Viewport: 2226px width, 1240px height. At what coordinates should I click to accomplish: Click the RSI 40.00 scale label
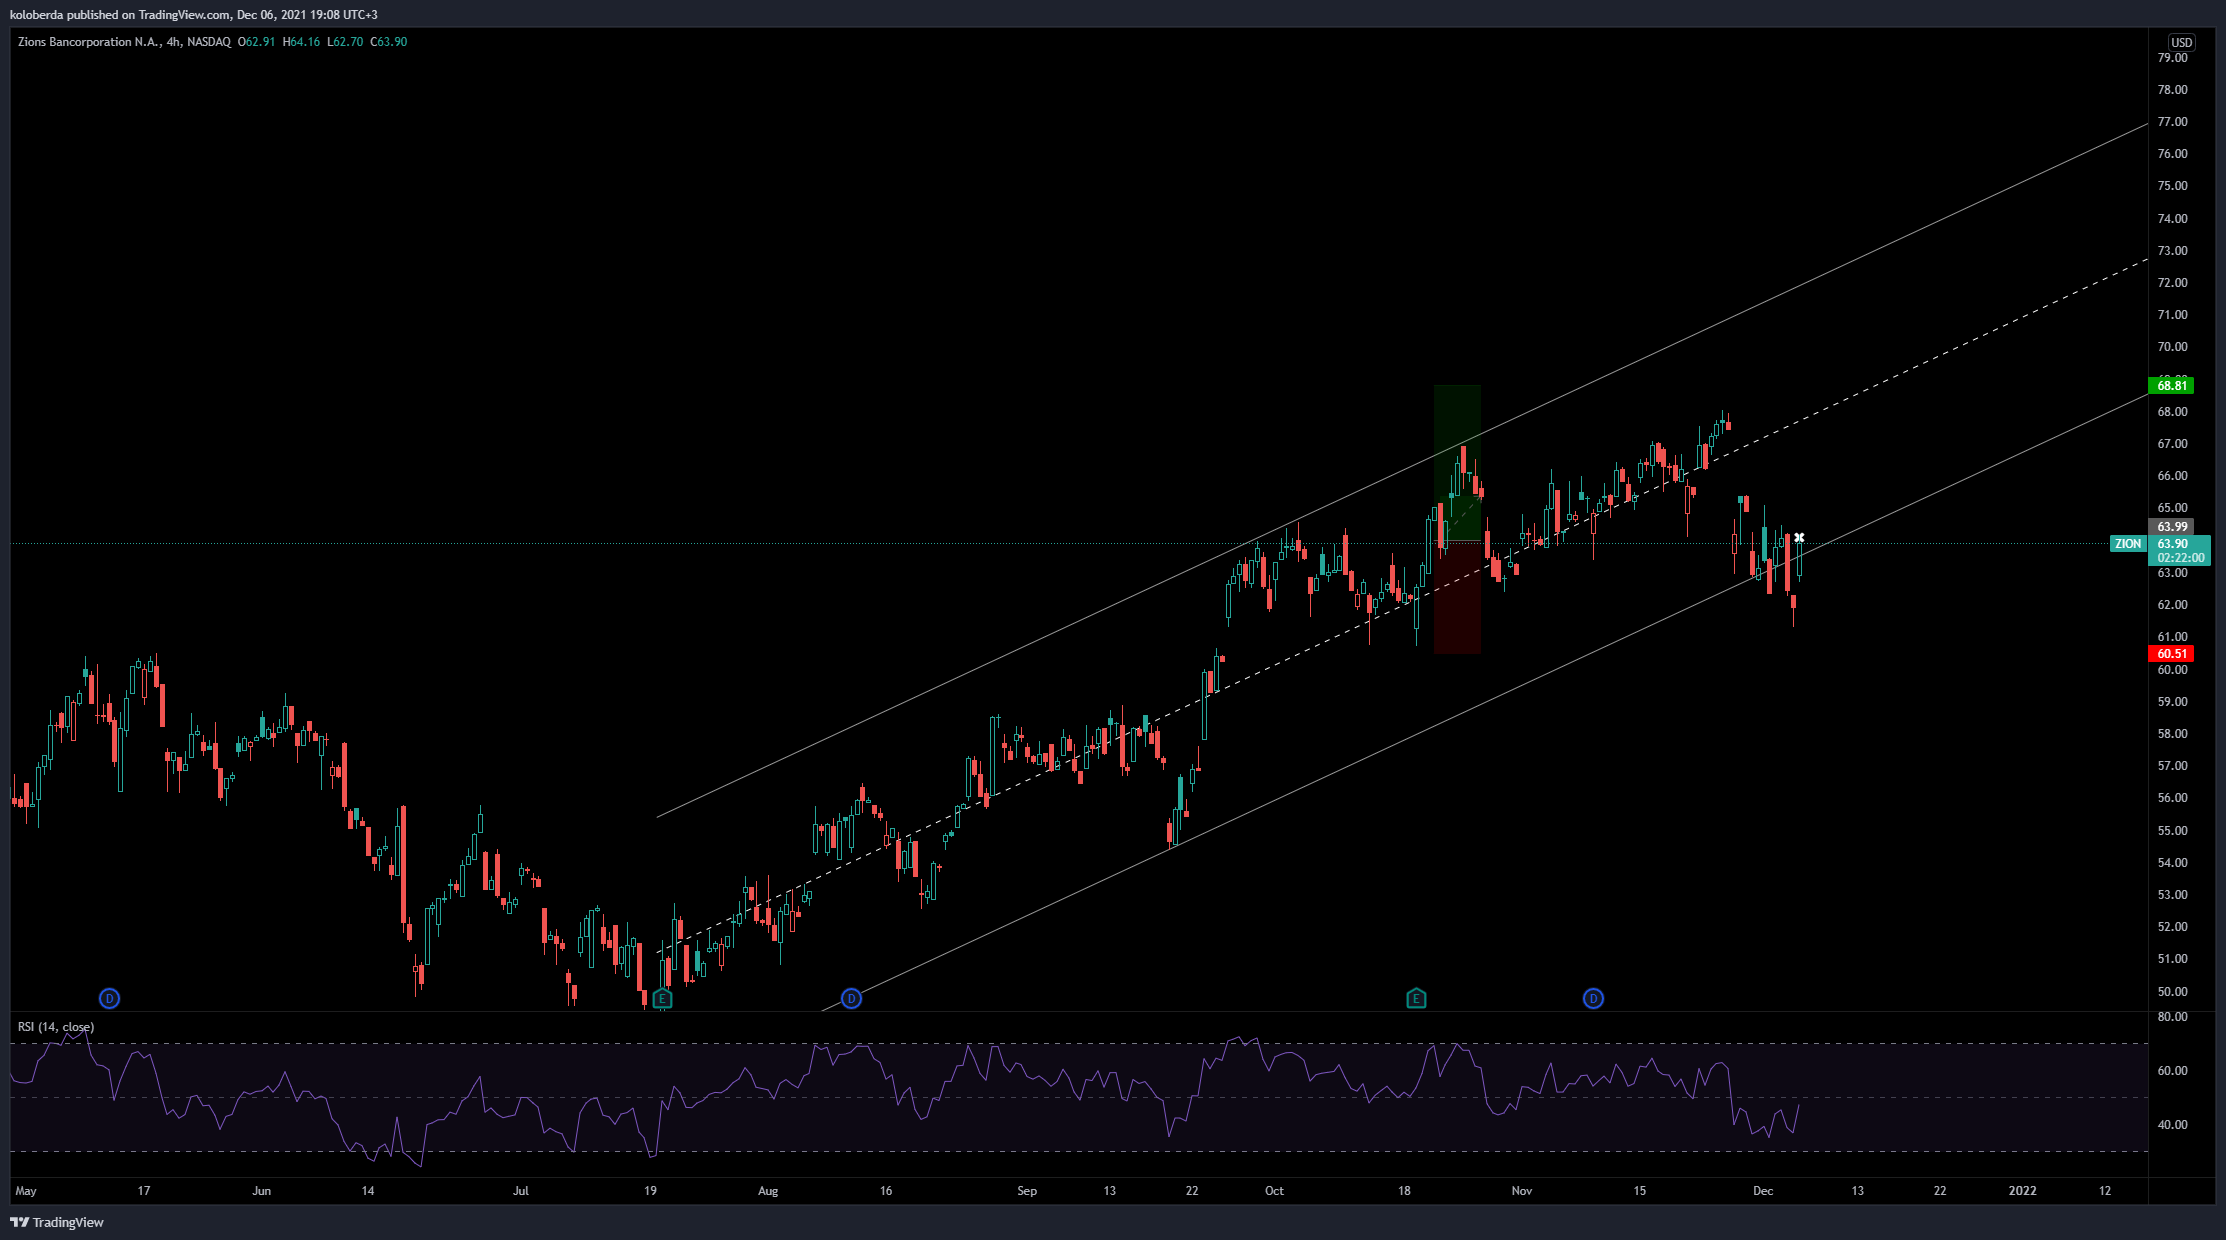pyautogui.click(x=2172, y=1125)
